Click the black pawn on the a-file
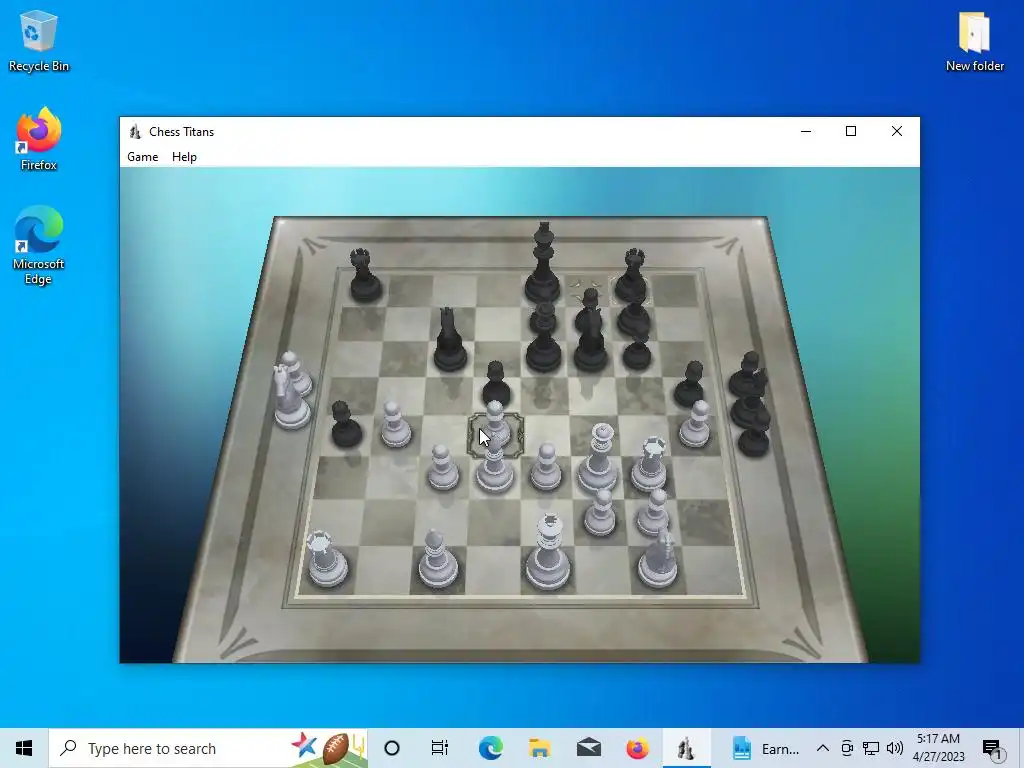The height and width of the screenshot is (768, 1024). coord(344,424)
